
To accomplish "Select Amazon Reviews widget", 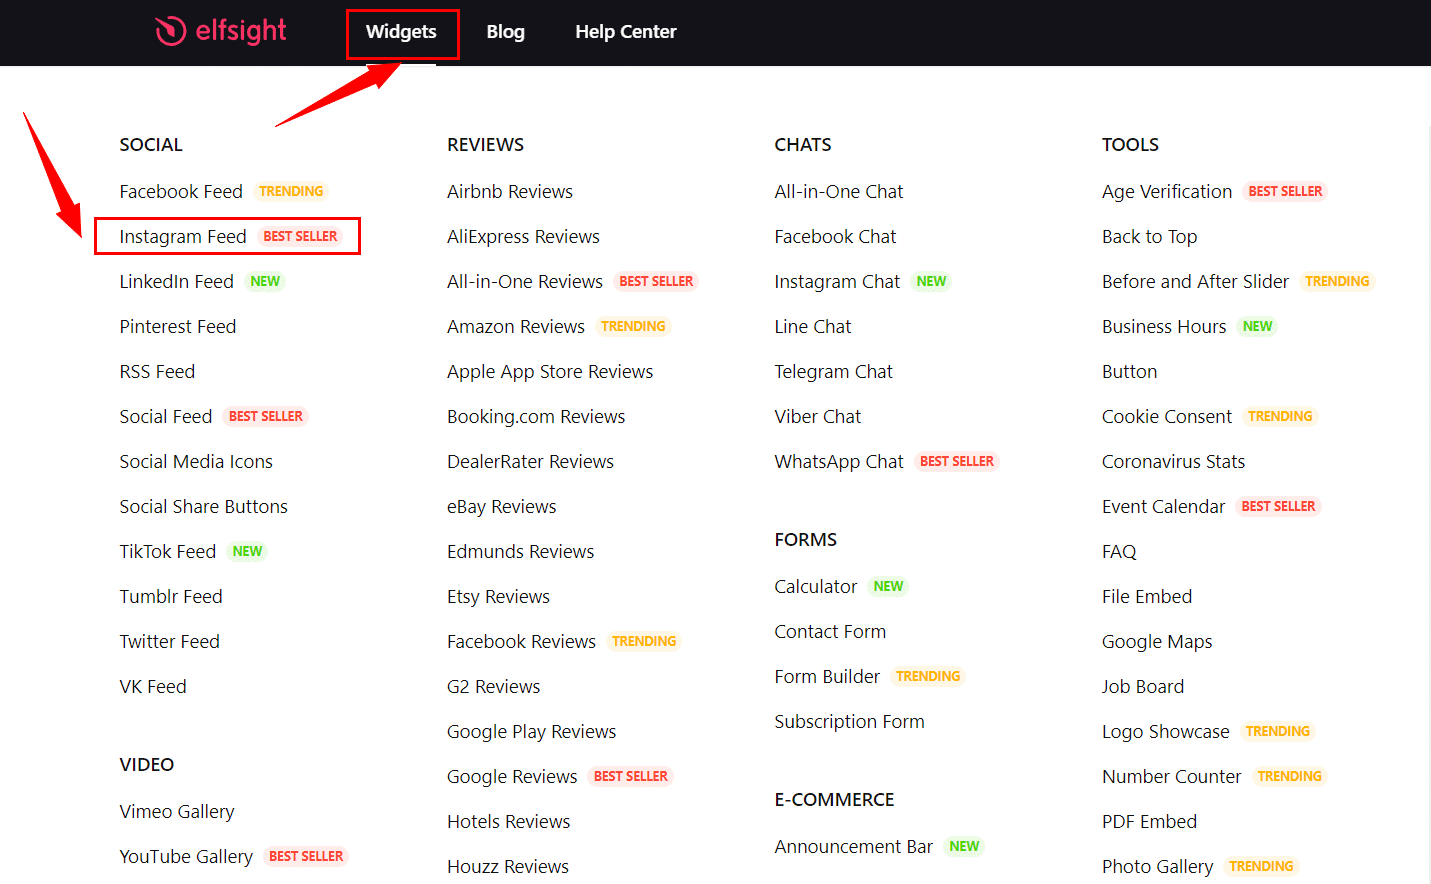I will pos(516,326).
